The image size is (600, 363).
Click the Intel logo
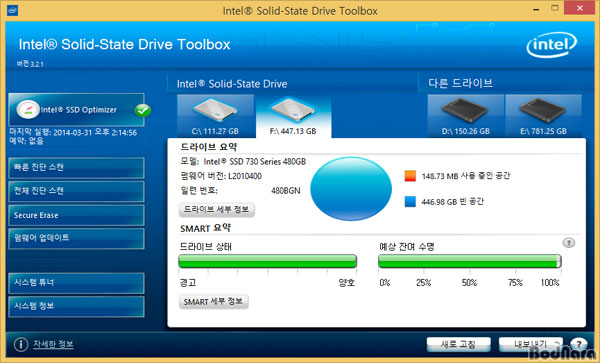[x=552, y=45]
